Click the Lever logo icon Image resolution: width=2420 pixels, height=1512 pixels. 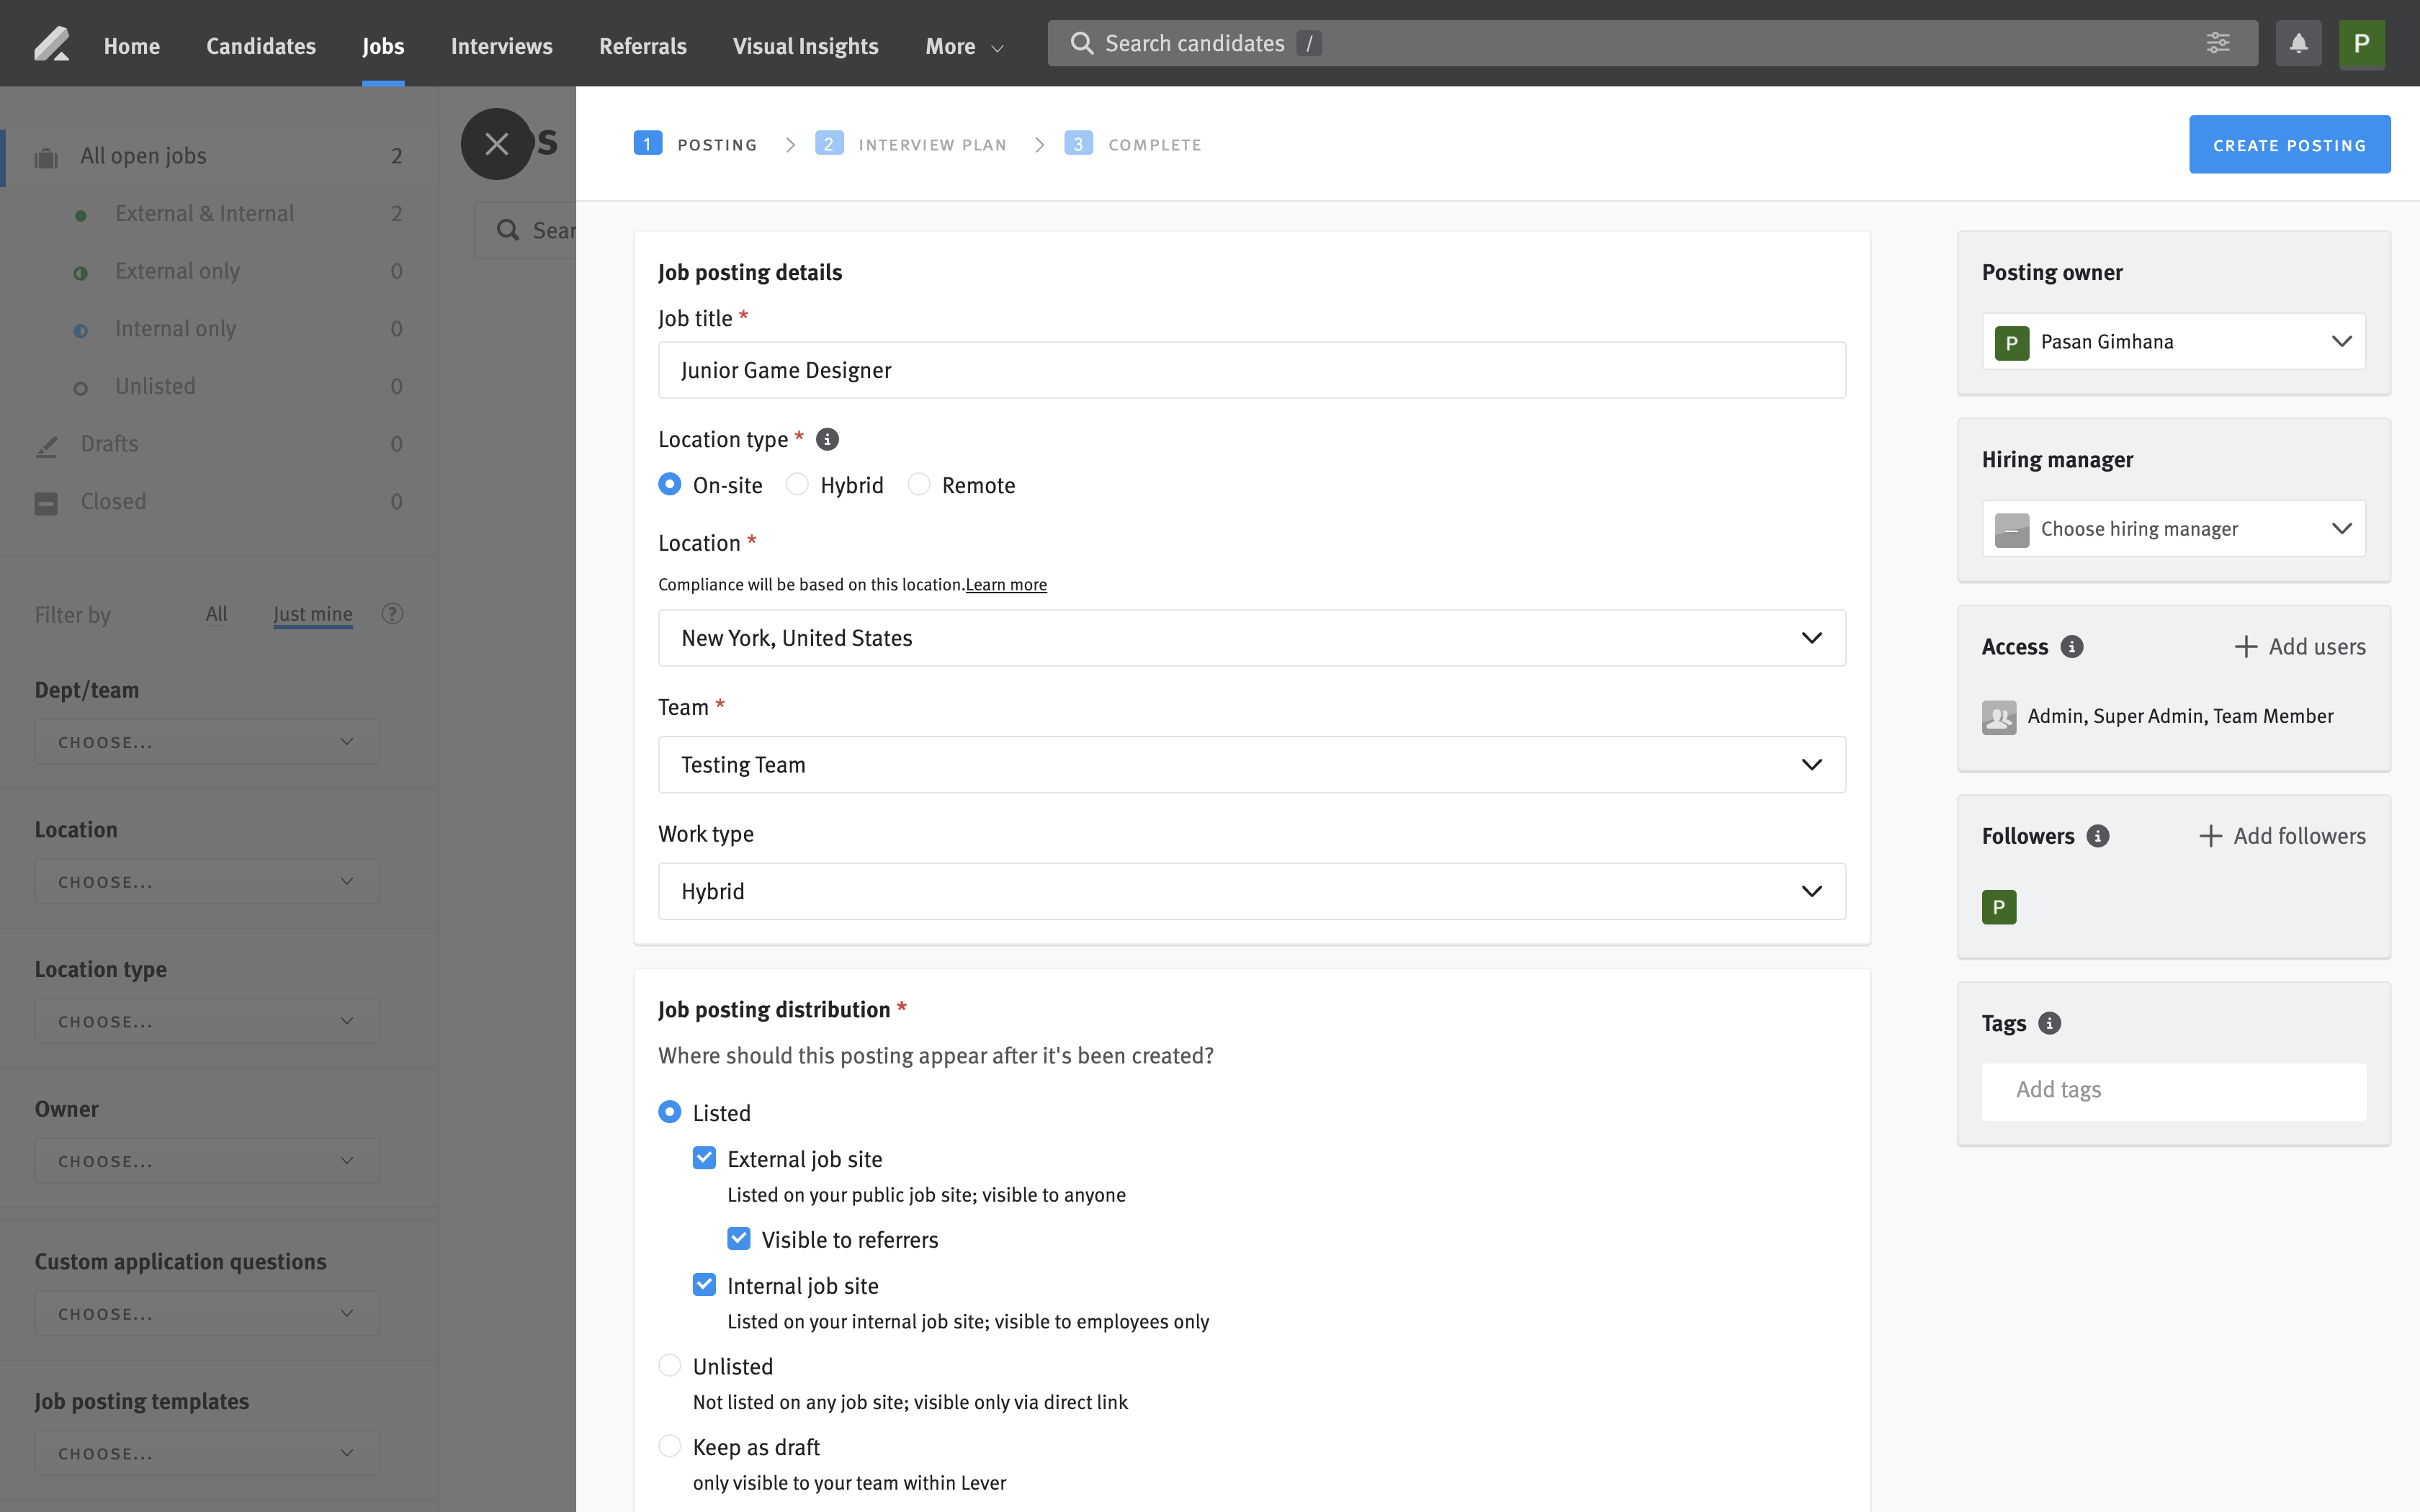(x=51, y=45)
